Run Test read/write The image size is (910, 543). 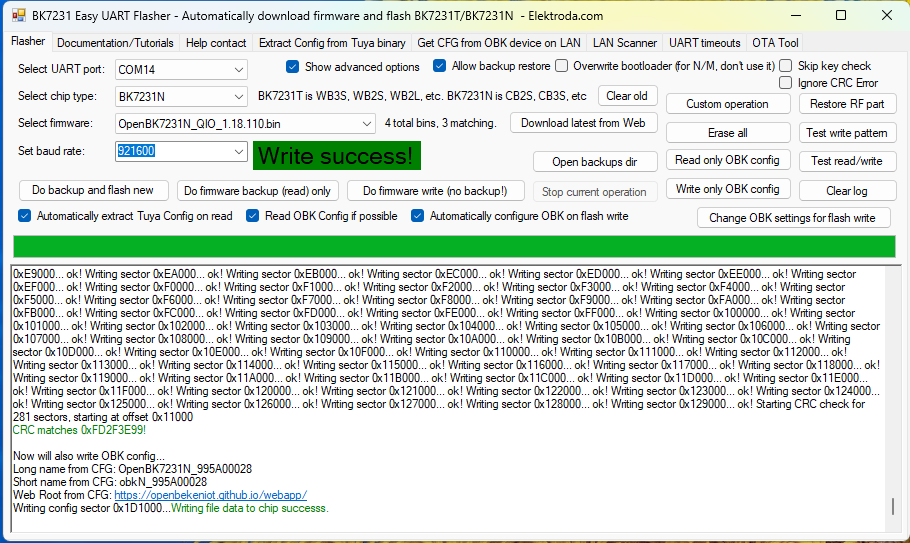(x=847, y=161)
